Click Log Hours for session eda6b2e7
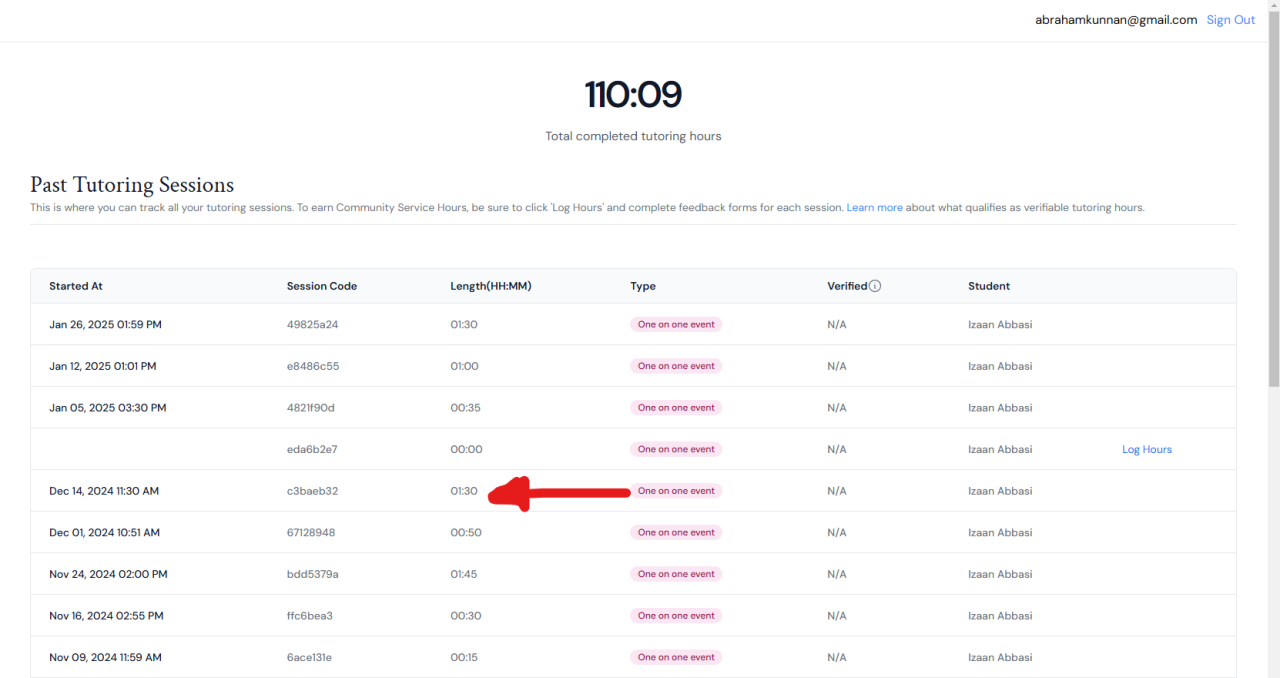This screenshot has width=1280, height=678. point(1146,450)
